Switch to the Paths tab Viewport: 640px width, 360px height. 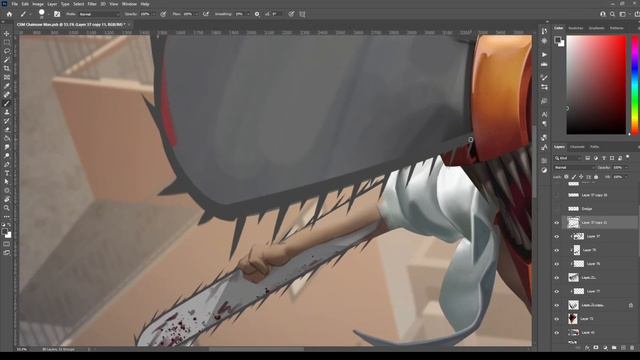pyautogui.click(x=595, y=147)
